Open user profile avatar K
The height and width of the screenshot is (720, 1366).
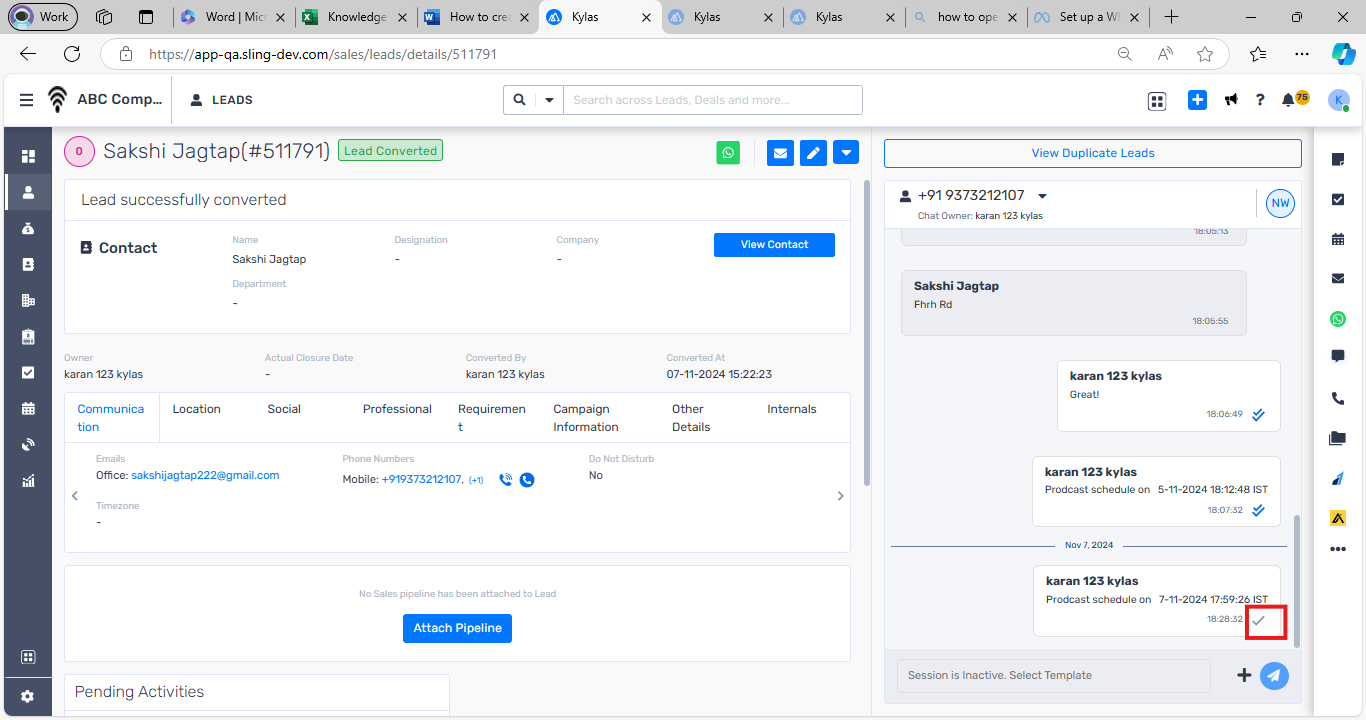coord(1339,100)
